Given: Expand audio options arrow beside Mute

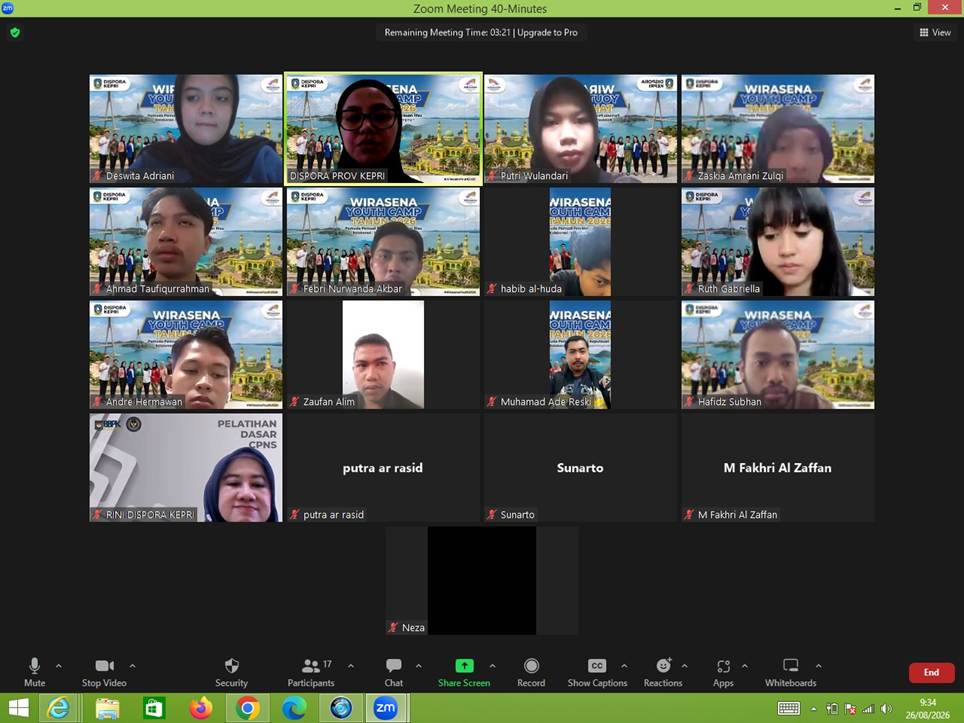Looking at the screenshot, I should tap(58, 666).
